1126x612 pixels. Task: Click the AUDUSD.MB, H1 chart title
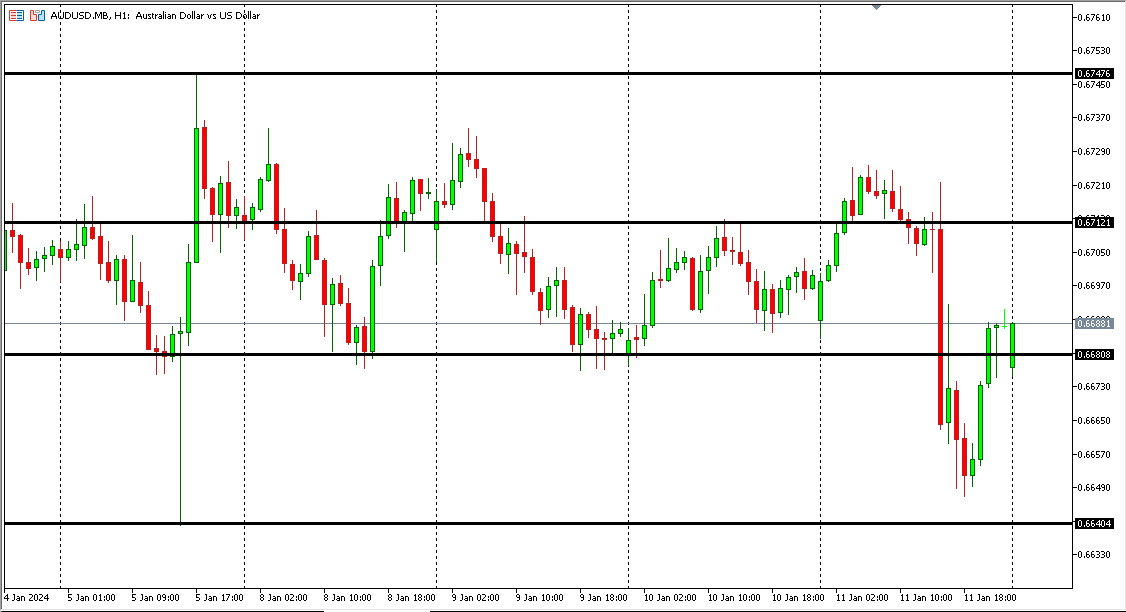pos(155,15)
